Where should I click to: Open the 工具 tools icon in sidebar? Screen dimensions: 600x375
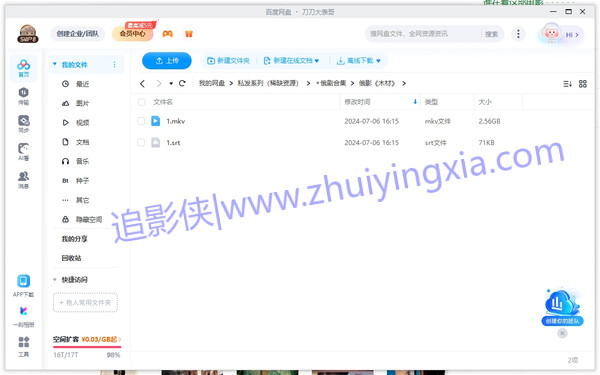coord(23,347)
